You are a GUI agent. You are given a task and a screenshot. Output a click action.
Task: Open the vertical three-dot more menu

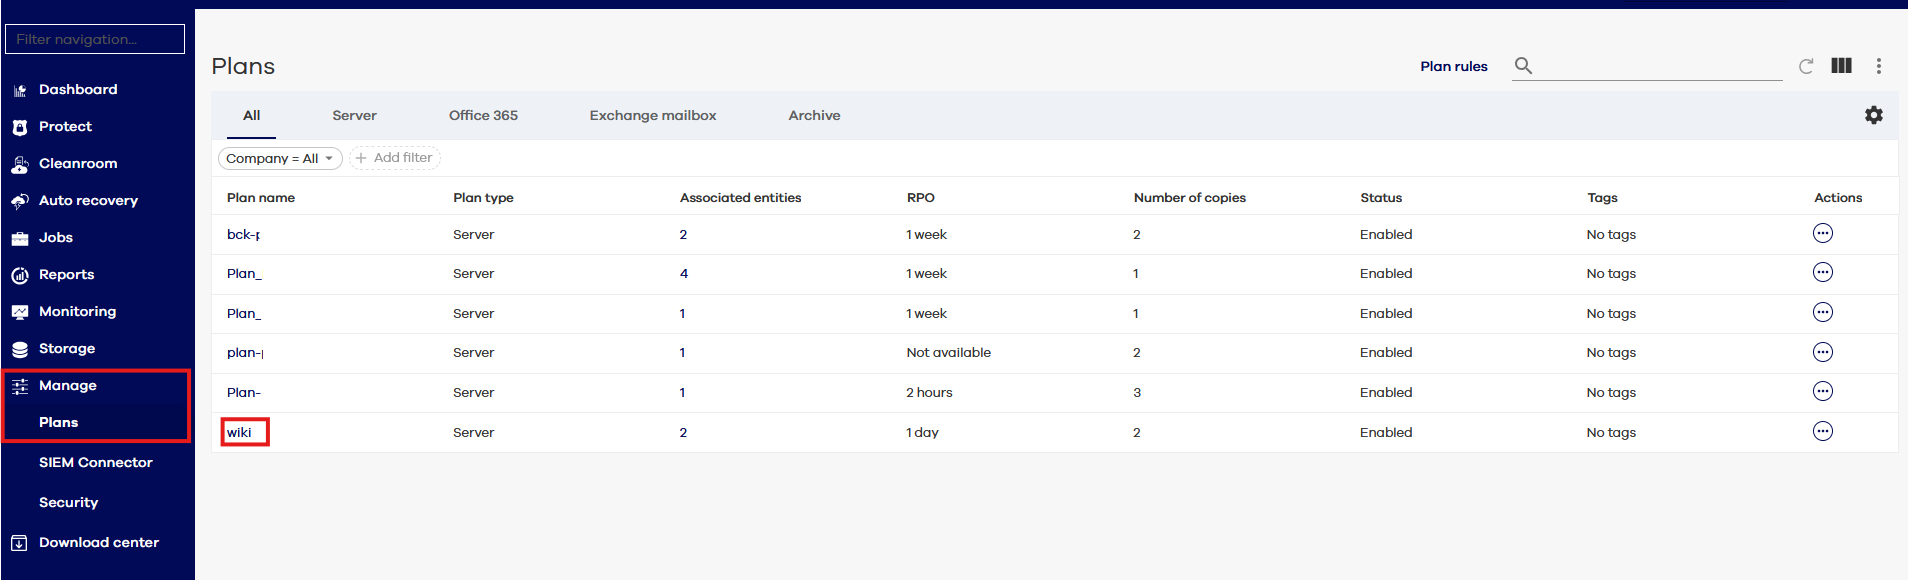tap(1879, 66)
